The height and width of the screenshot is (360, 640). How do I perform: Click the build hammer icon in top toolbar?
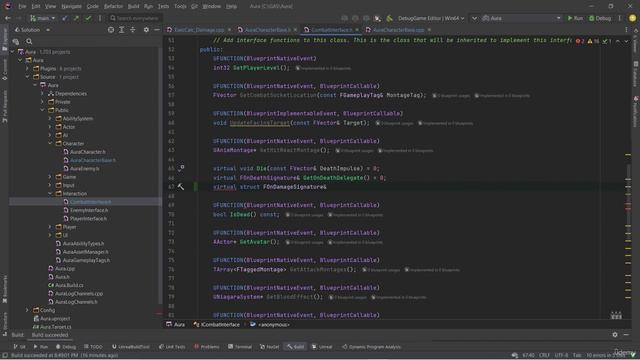[x=389, y=18]
